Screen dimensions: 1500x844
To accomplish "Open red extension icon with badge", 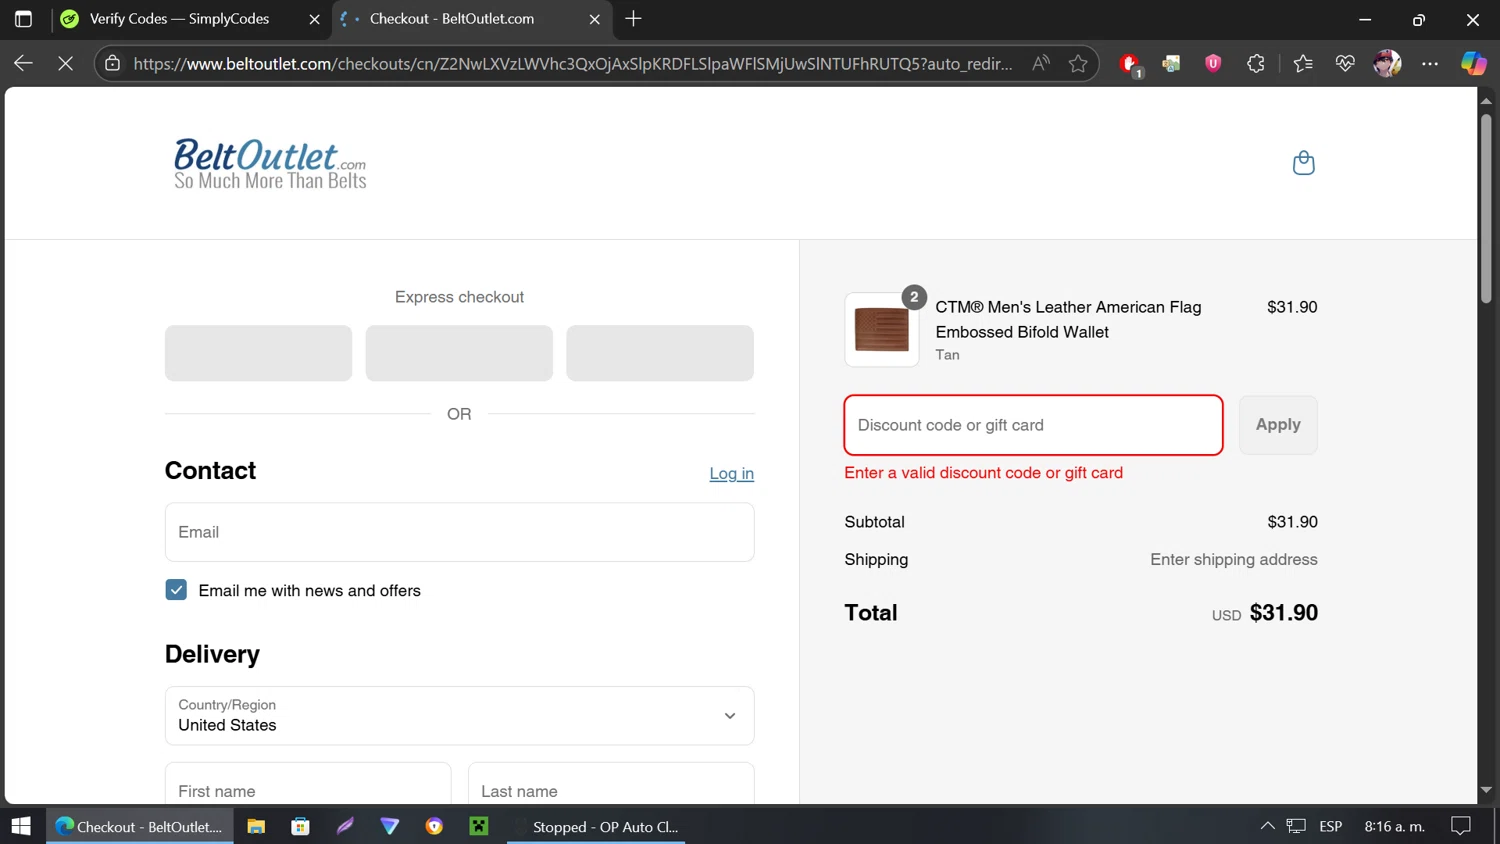I will [1131, 64].
